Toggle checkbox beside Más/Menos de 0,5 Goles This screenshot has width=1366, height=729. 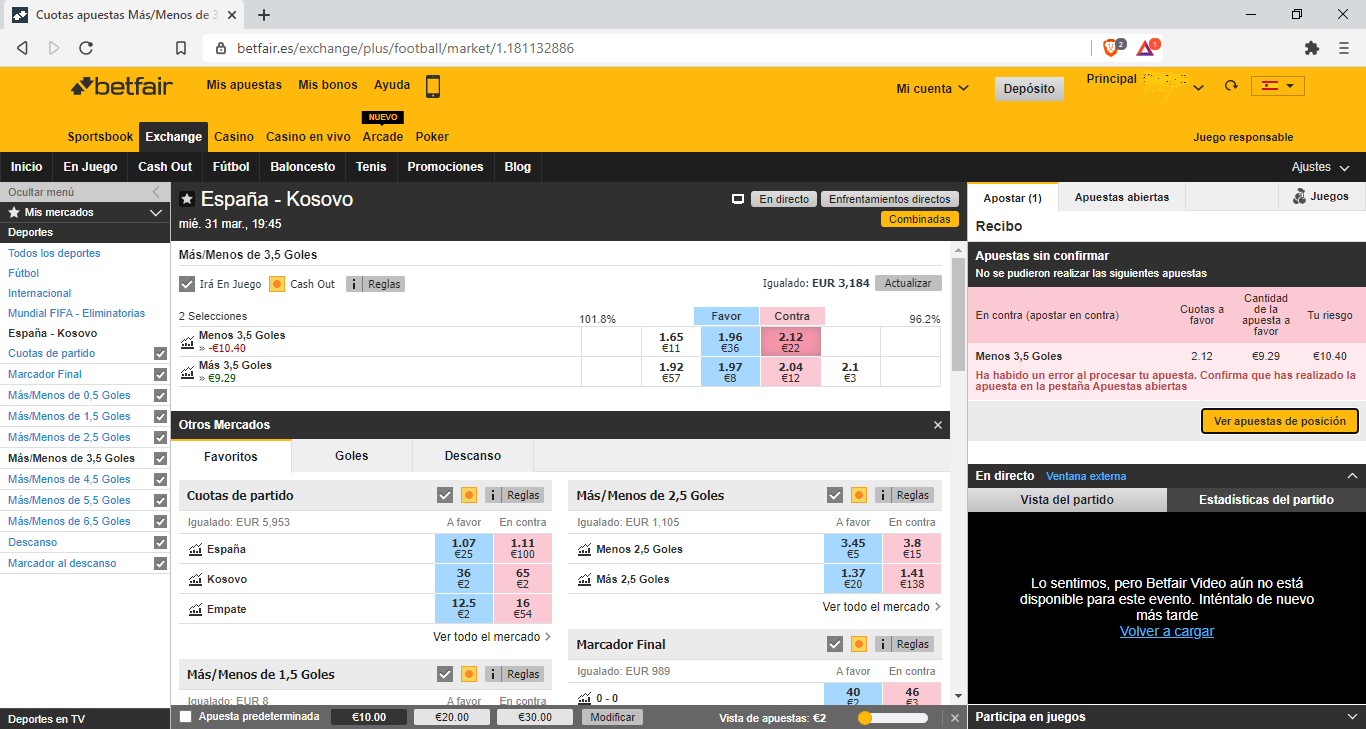pyautogui.click(x=160, y=395)
